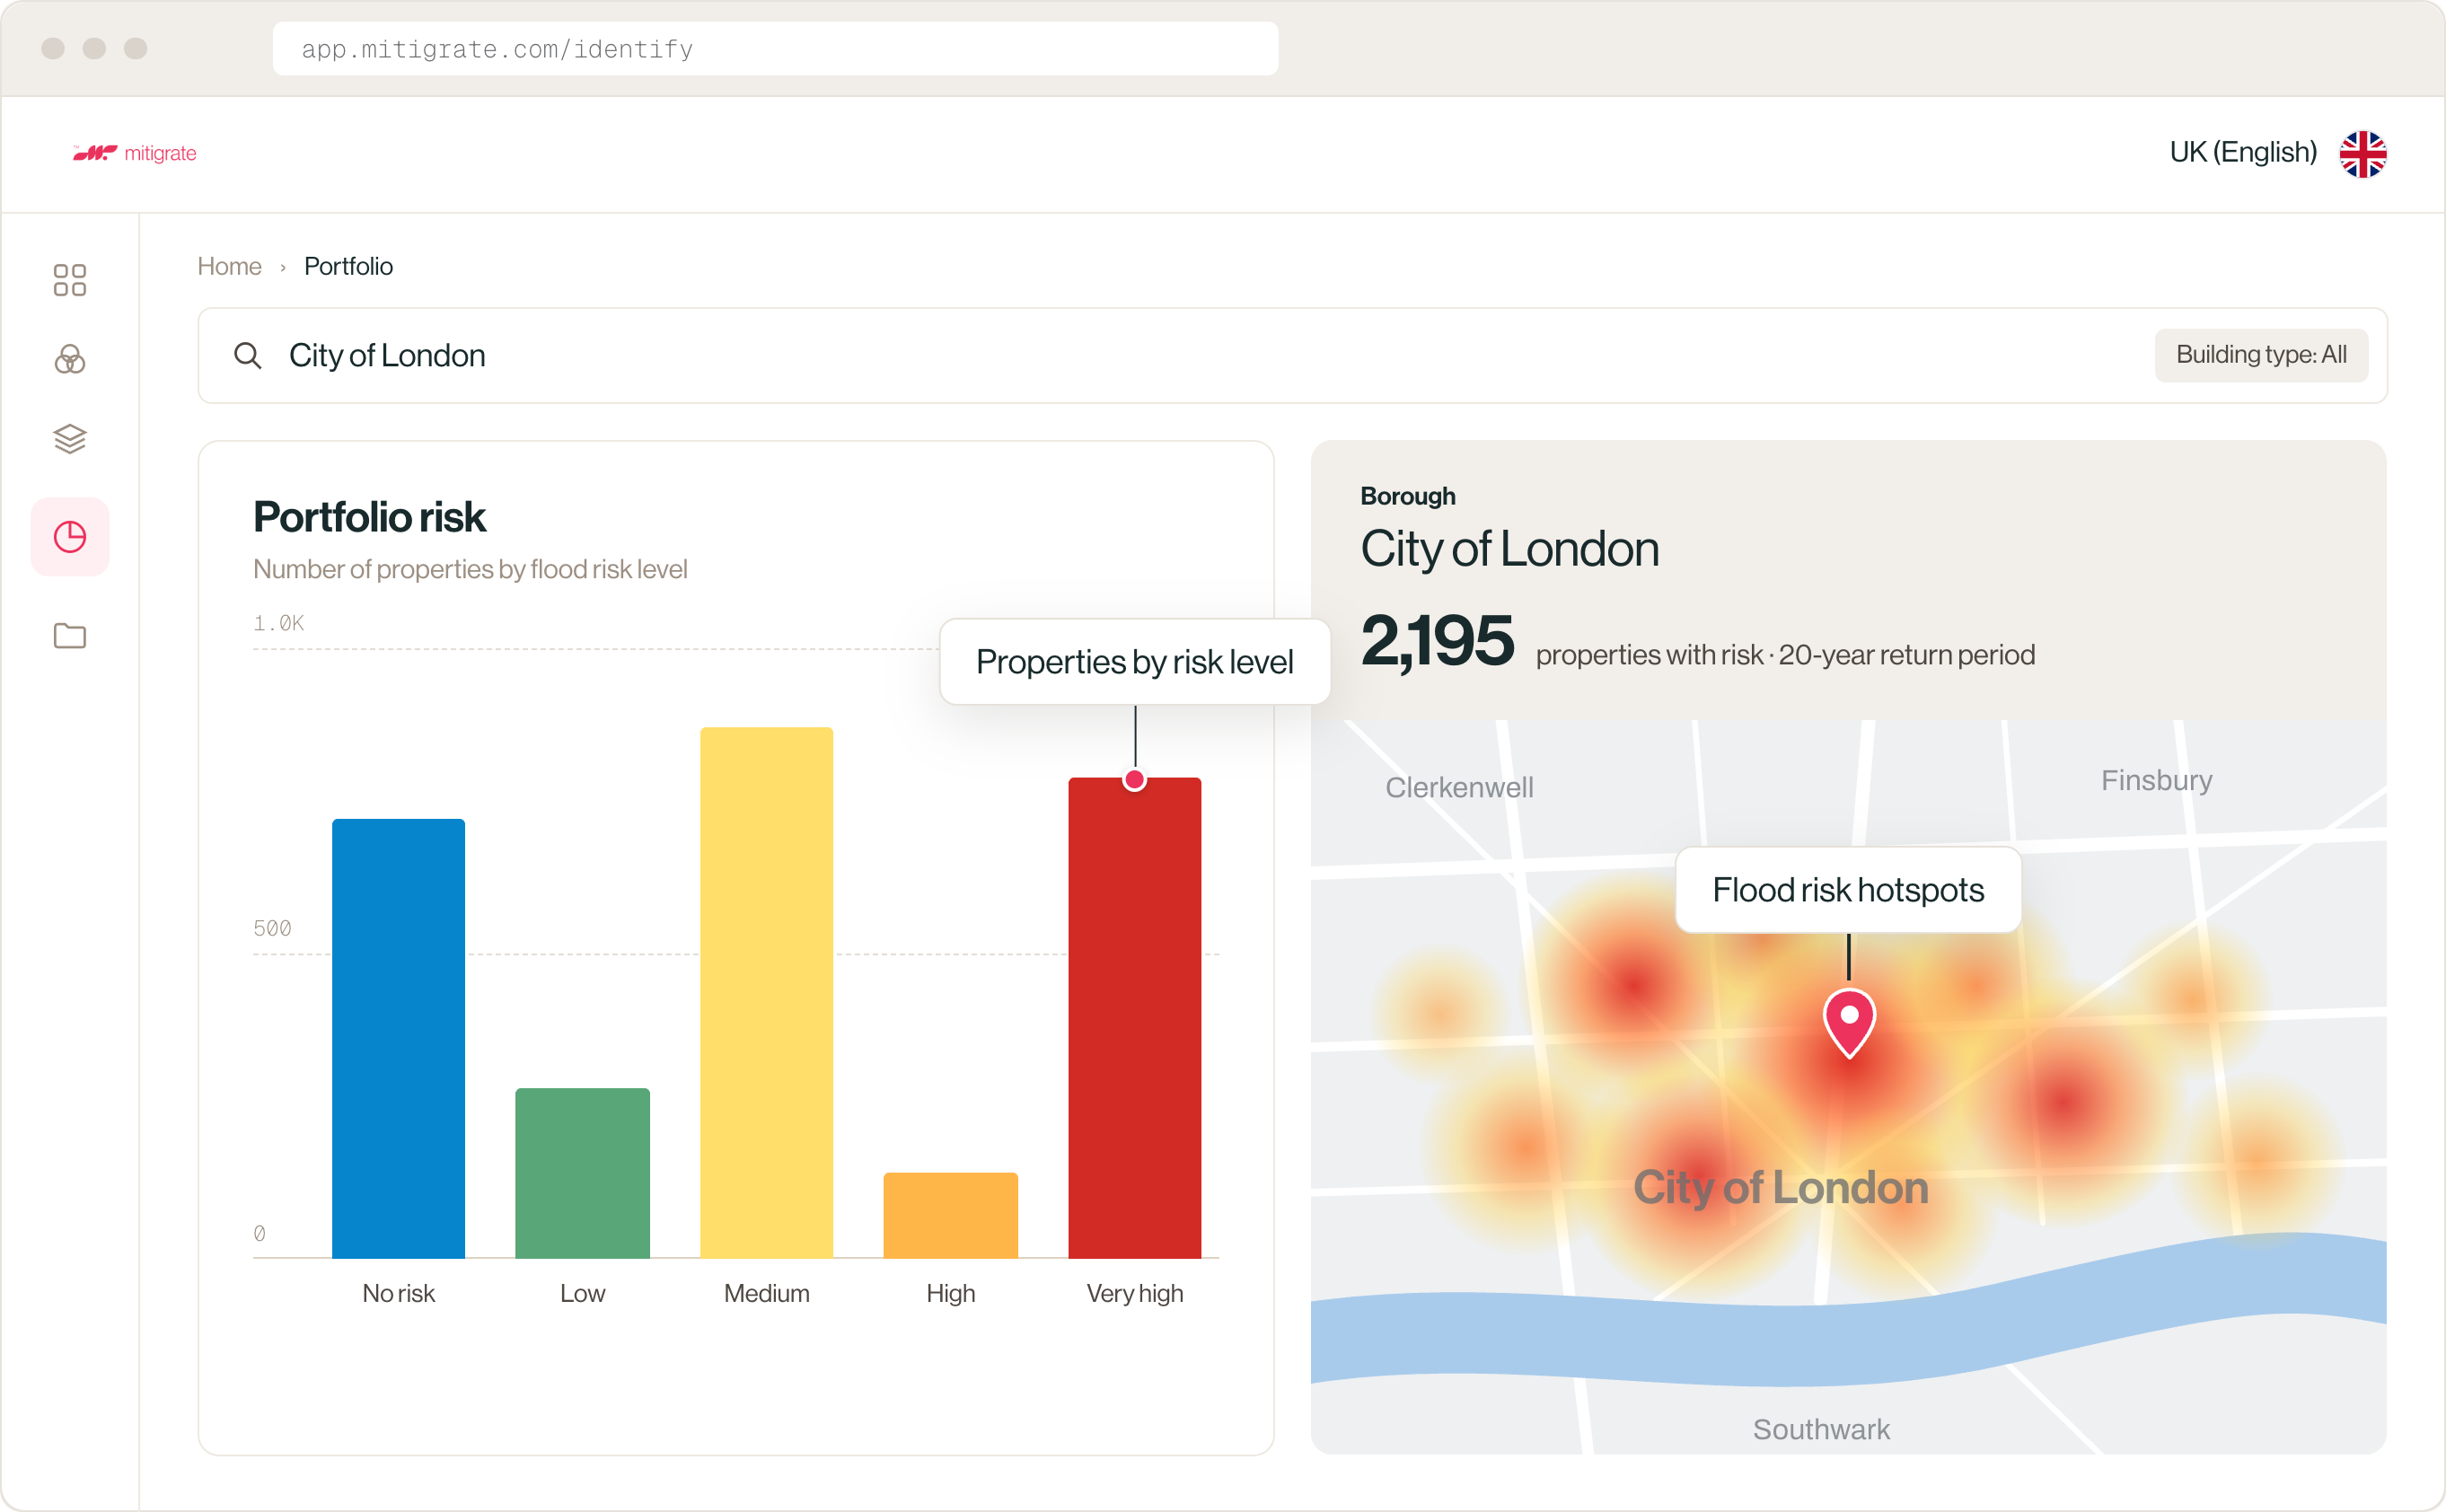Click the Properties by risk level tooltip

[1135, 662]
